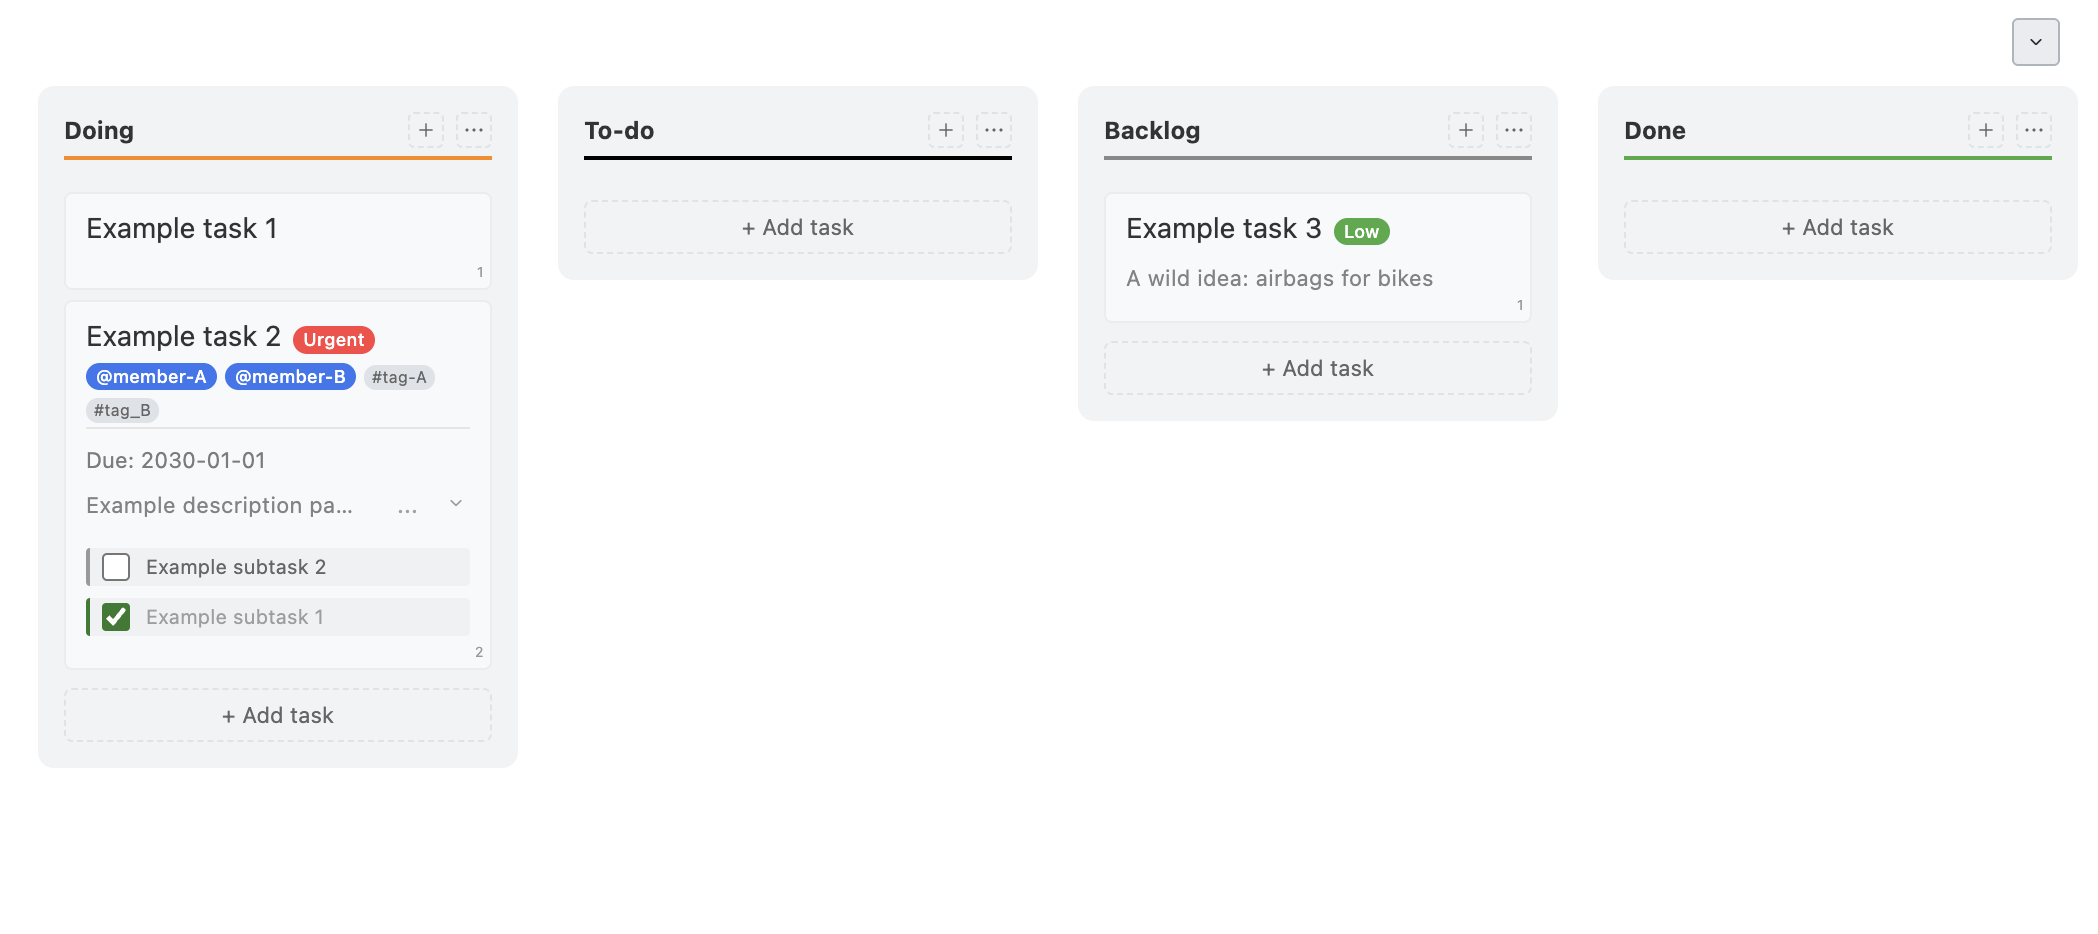
Task: Uncheck the Example subtask 1 checkbox
Action: (116, 617)
